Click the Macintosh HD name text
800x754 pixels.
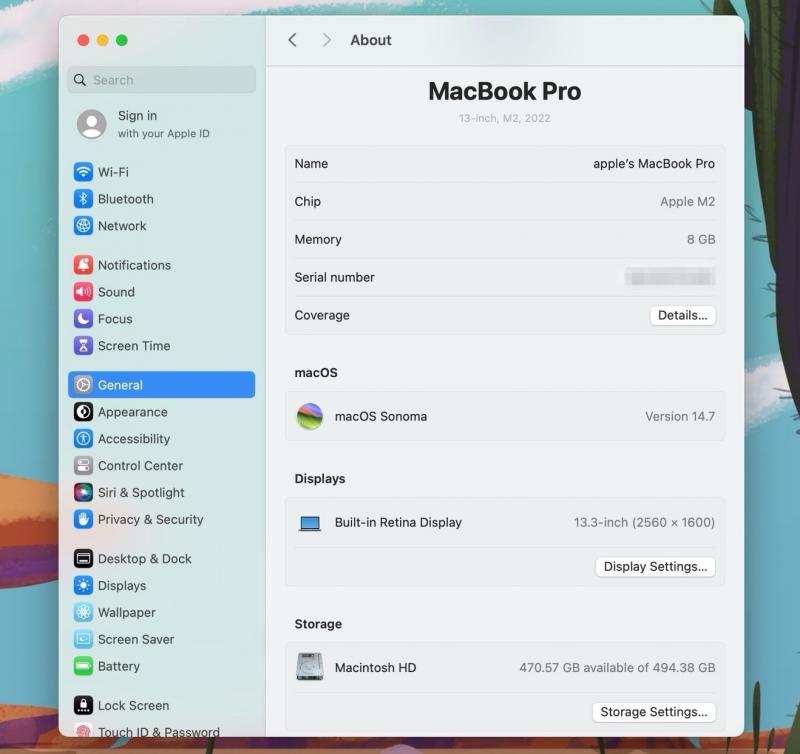pyautogui.click(x=376, y=667)
